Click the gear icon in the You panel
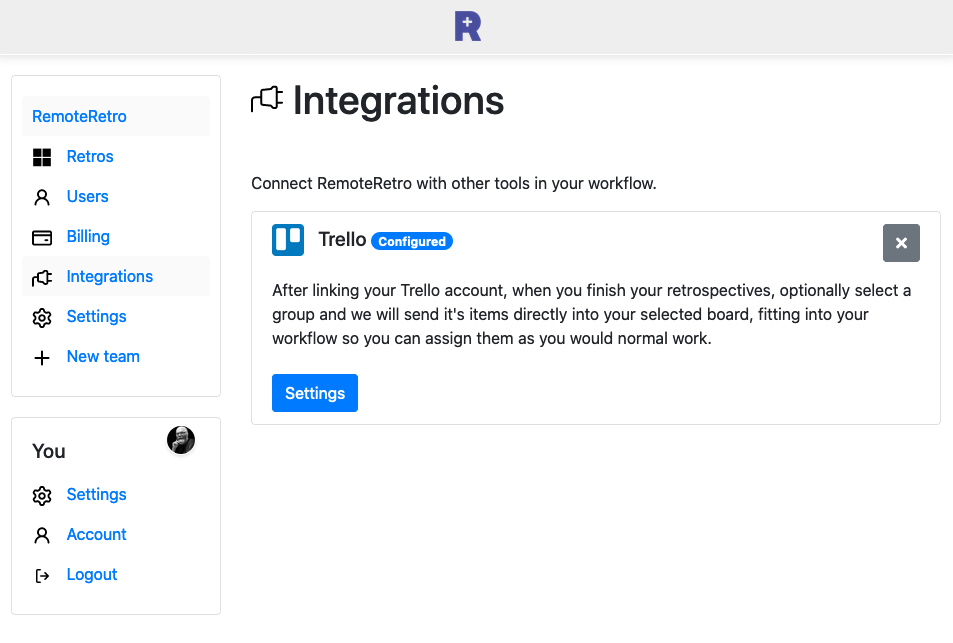This screenshot has width=953, height=643. pyautogui.click(x=42, y=496)
